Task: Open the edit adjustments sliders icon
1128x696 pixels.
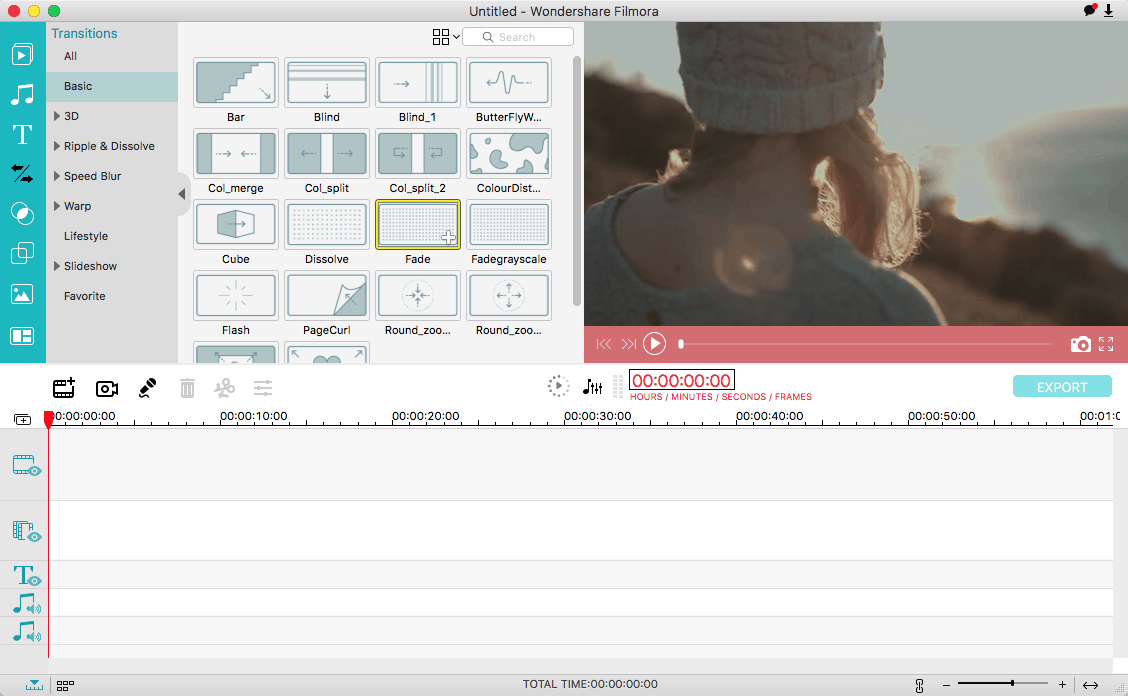Action: pyautogui.click(x=263, y=388)
